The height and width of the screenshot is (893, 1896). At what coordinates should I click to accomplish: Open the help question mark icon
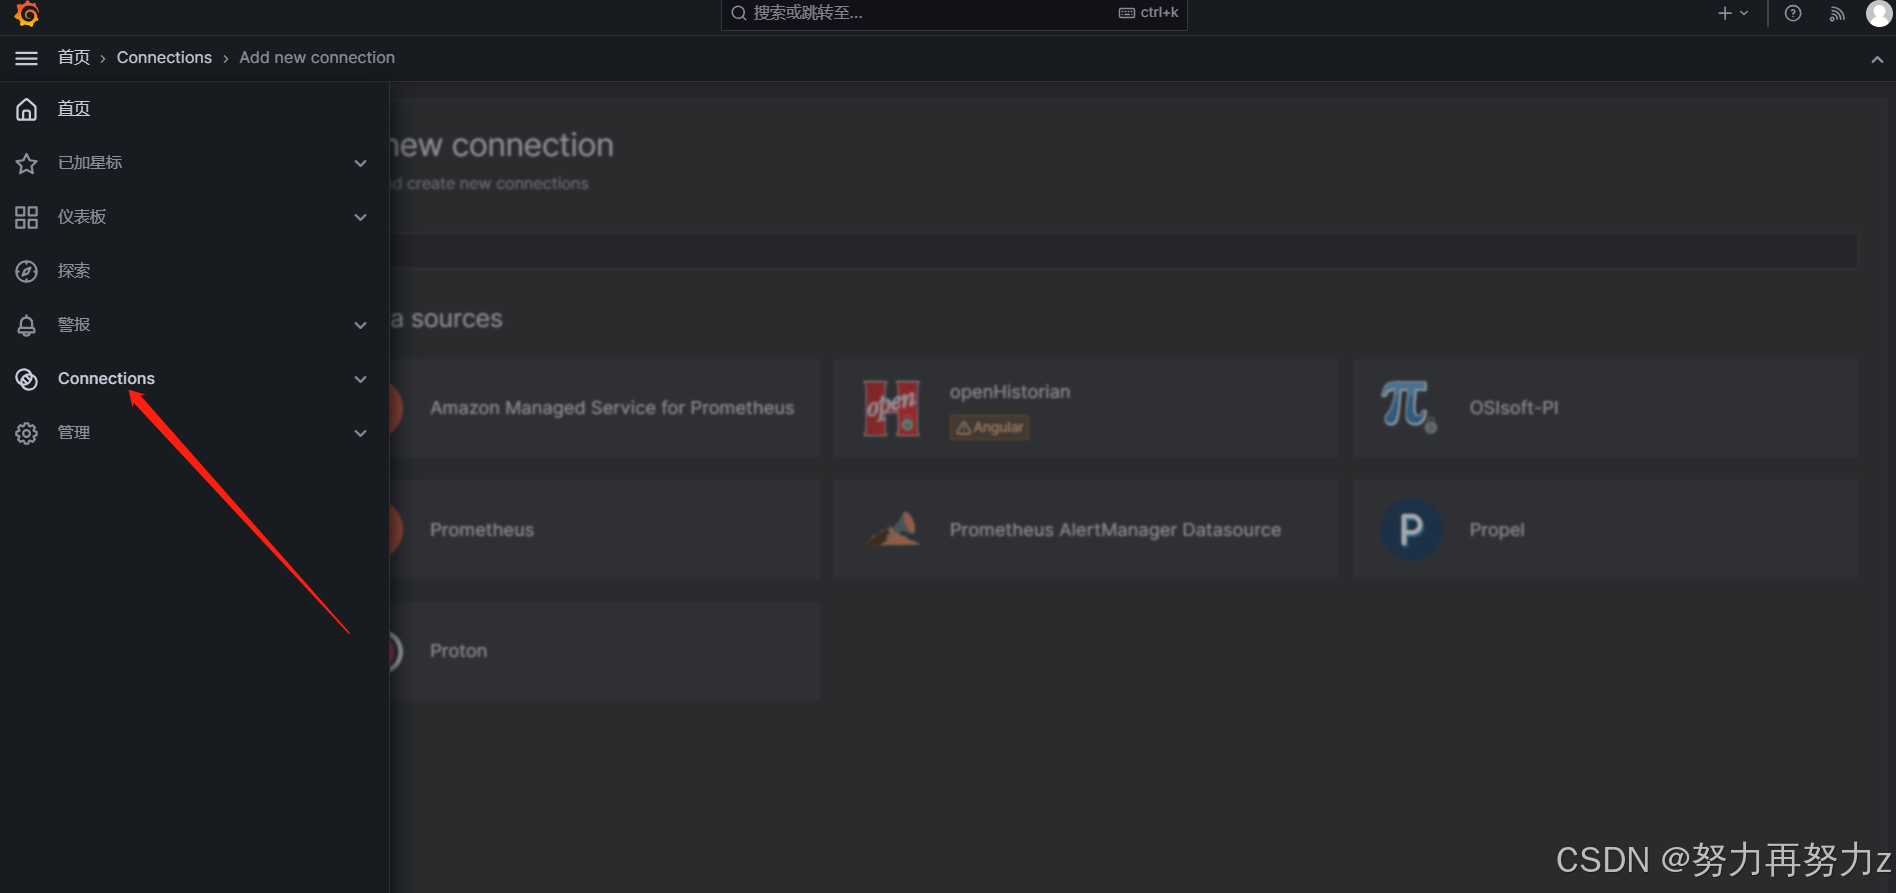click(1793, 13)
